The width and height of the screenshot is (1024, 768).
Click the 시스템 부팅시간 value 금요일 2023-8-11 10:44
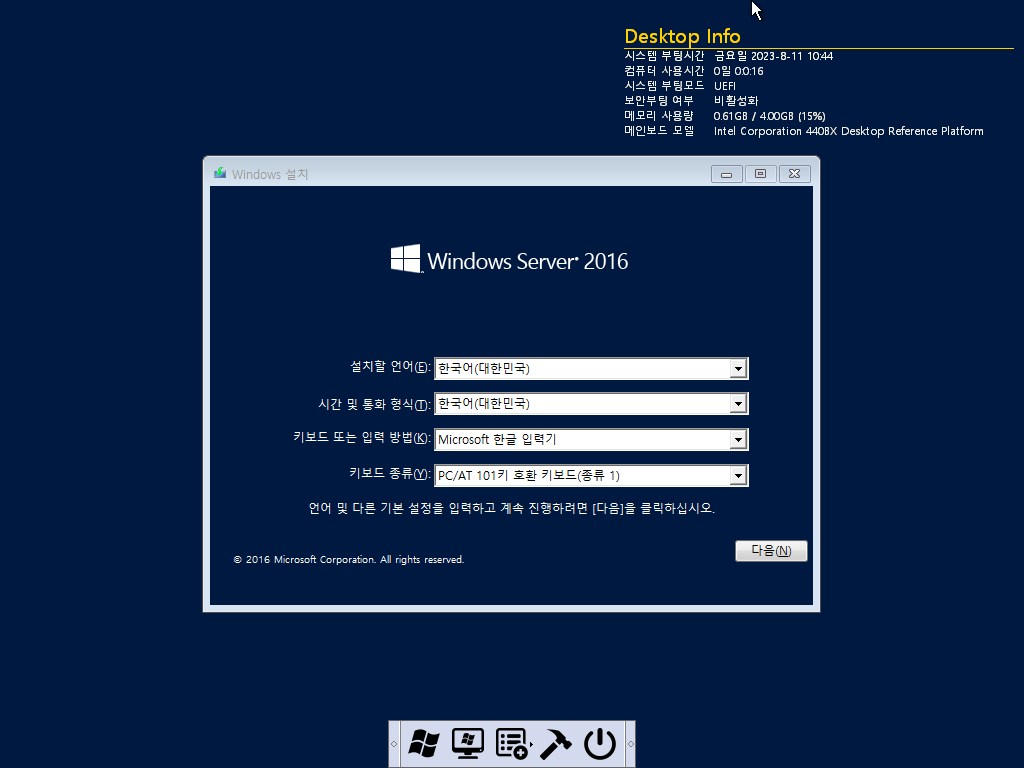point(773,56)
